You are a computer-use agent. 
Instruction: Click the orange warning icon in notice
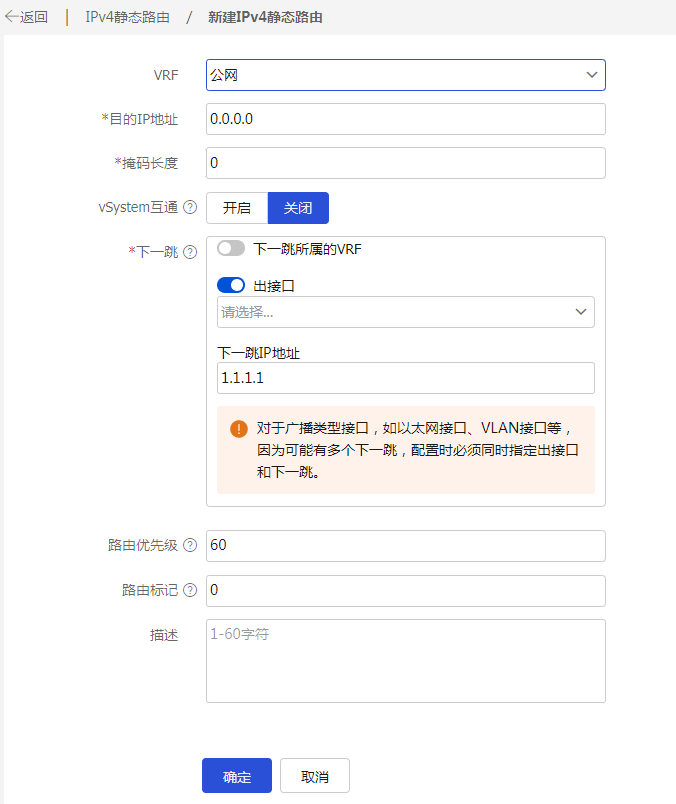pos(238,429)
